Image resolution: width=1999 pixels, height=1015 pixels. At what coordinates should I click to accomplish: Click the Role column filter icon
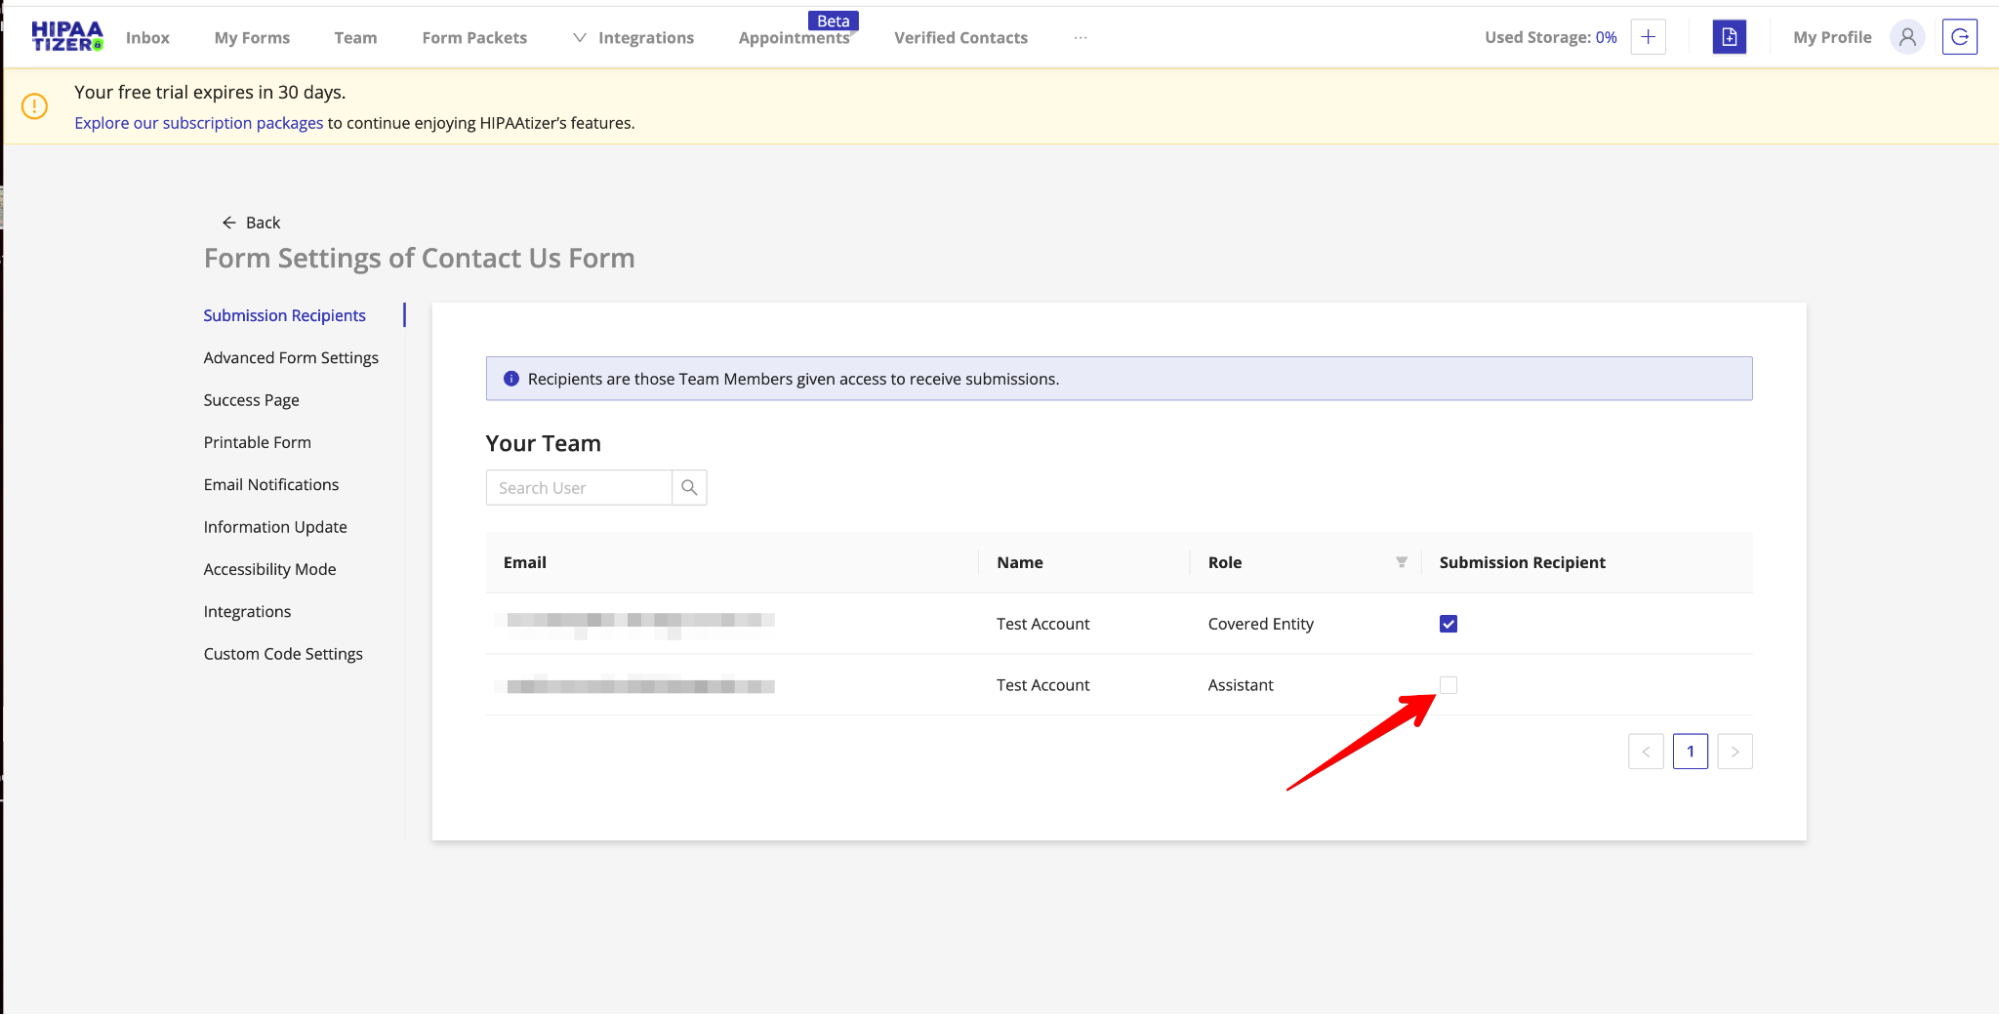pyautogui.click(x=1401, y=562)
